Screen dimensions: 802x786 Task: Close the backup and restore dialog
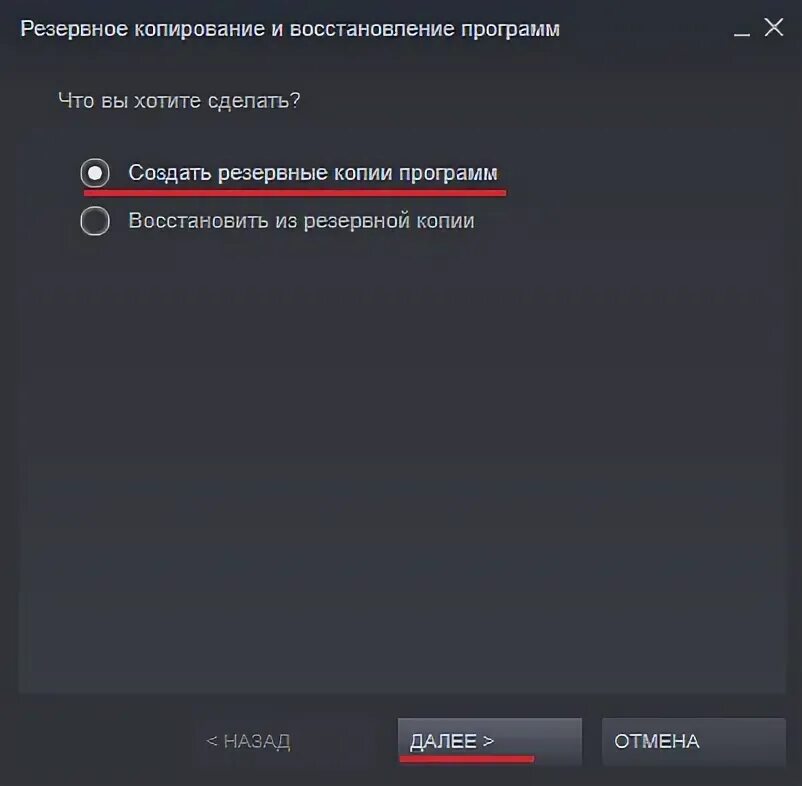click(x=774, y=27)
